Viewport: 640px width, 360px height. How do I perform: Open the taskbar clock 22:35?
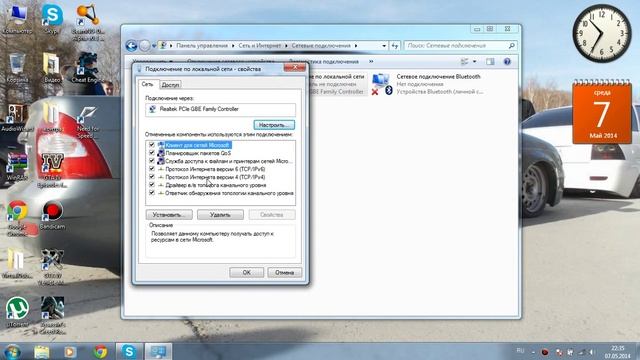point(618,352)
